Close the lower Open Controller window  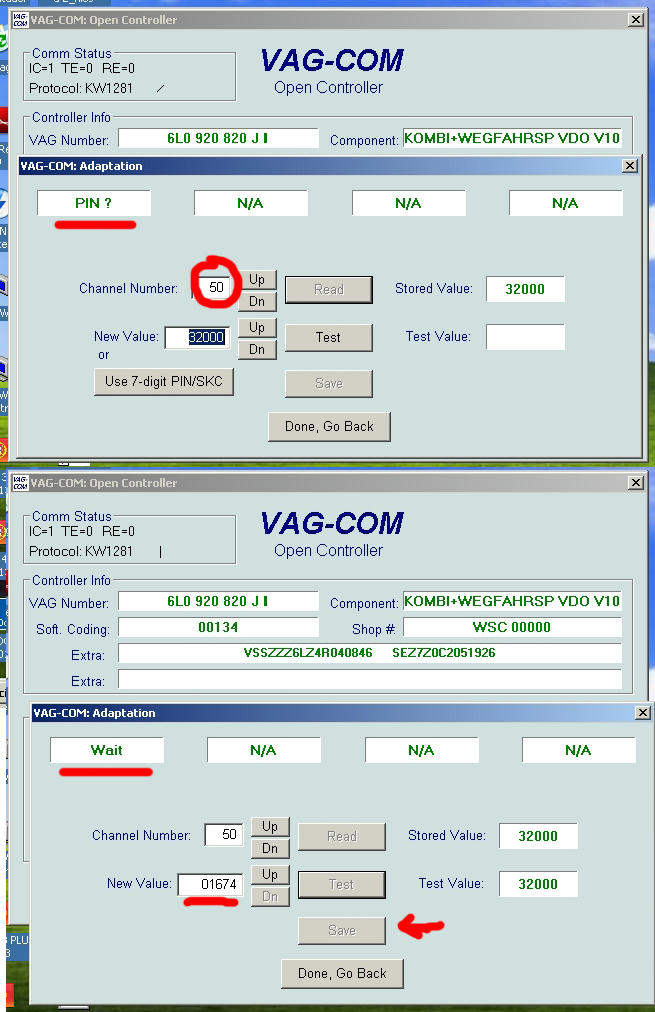click(636, 482)
